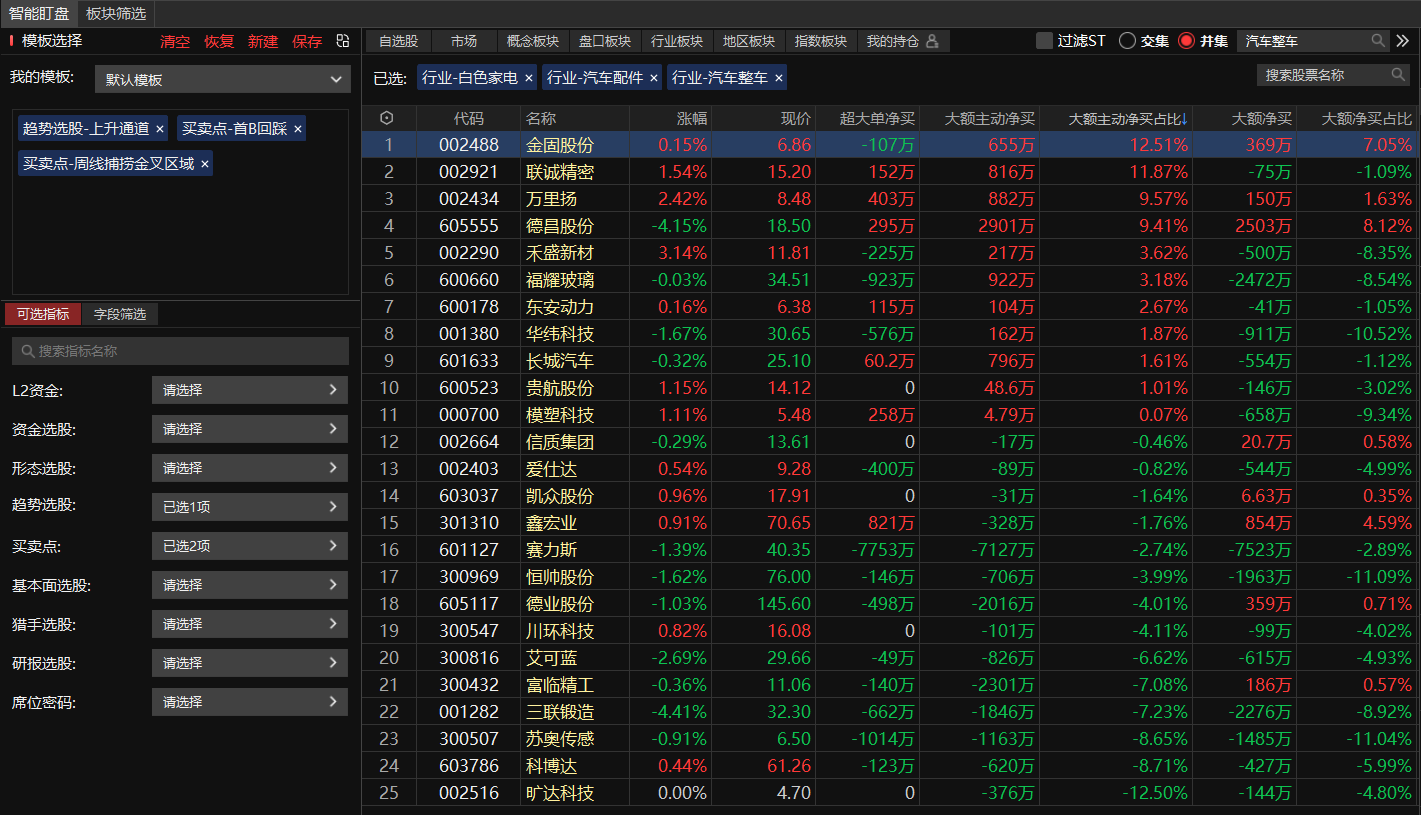Image resolution: width=1421 pixels, height=815 pixels.
Task: Select the 交集 radio button
Action: (1127, 41)
